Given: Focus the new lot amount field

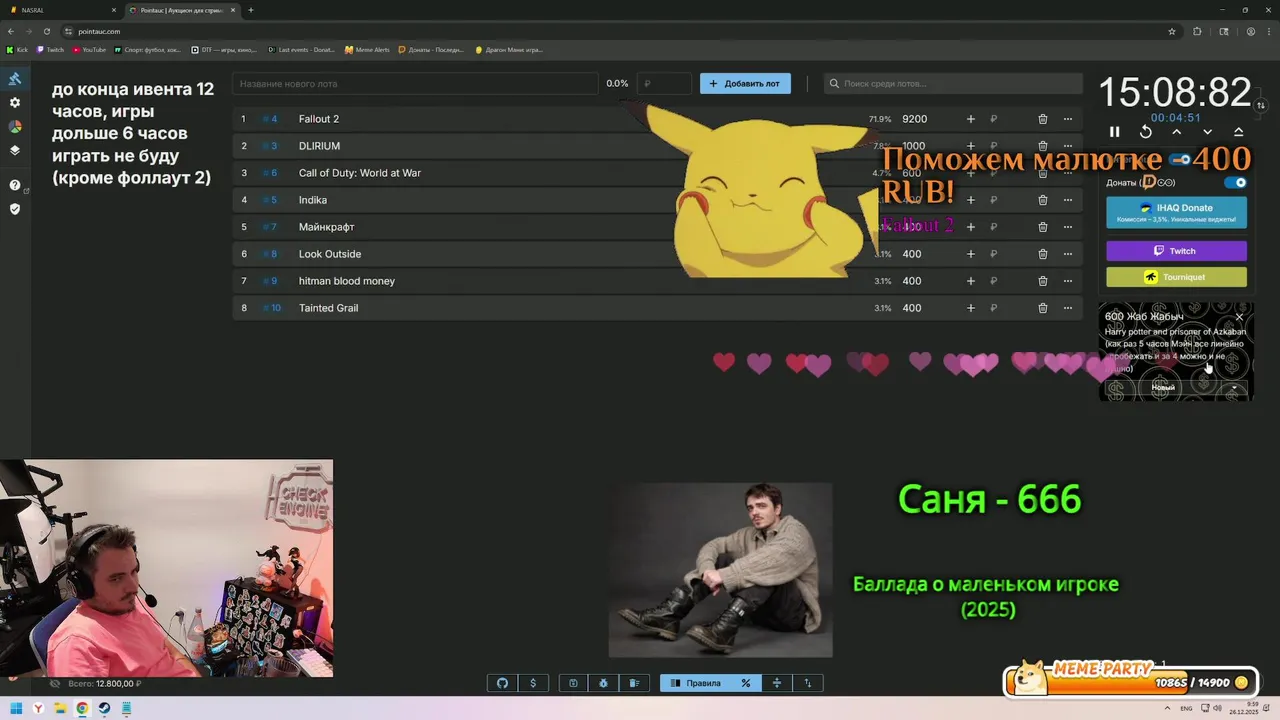Looking at the screenshot, I should [x=664, y=84].
